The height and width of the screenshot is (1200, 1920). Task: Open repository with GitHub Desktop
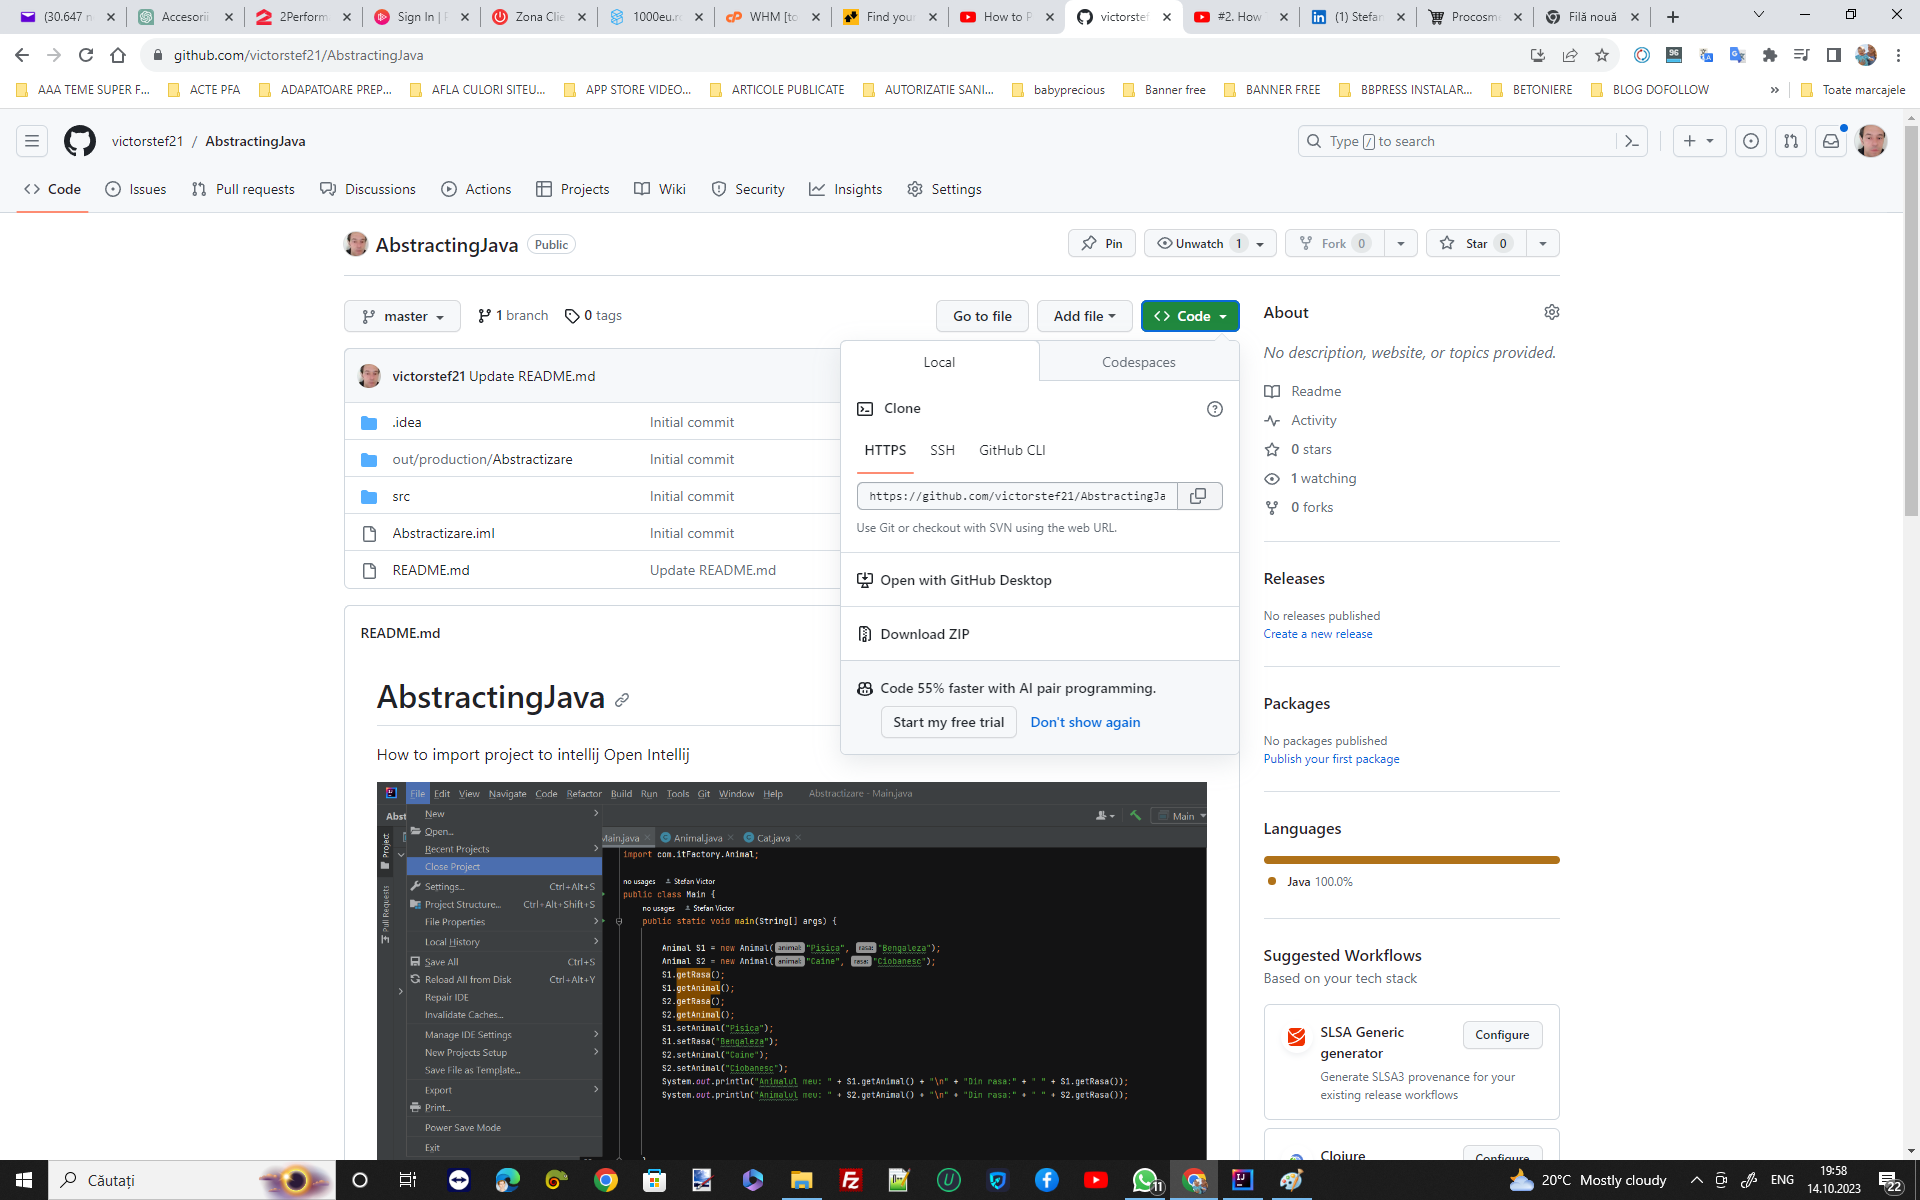[x=965, y=580]
